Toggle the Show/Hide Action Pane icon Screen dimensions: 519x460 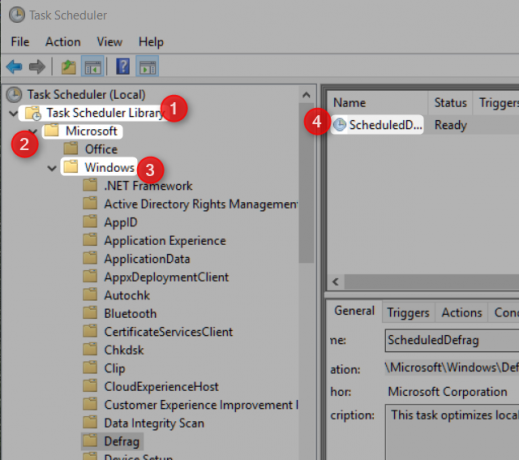click(x=147, y=67)
